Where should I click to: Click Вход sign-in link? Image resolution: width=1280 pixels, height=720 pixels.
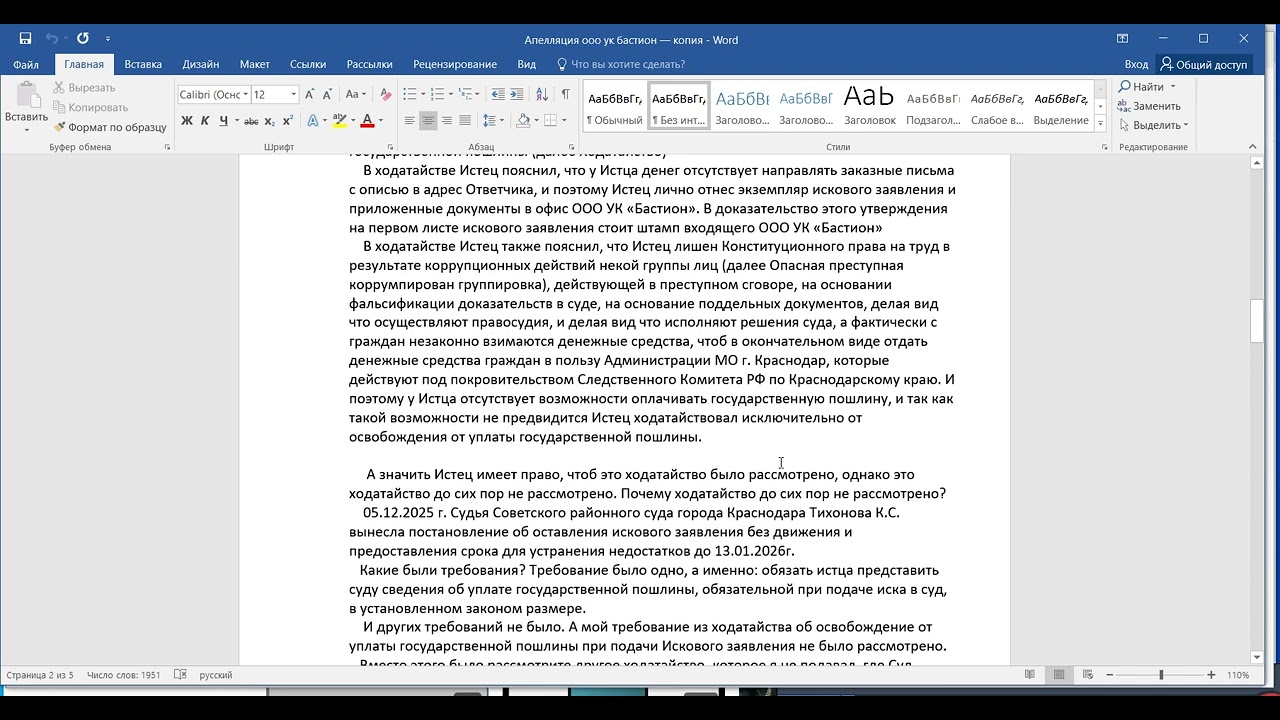[x=1136, y=64]
